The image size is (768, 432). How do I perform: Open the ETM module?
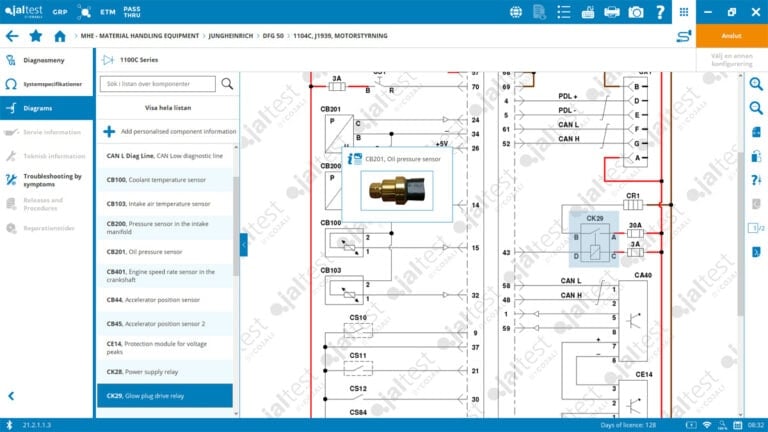(108, 12)
